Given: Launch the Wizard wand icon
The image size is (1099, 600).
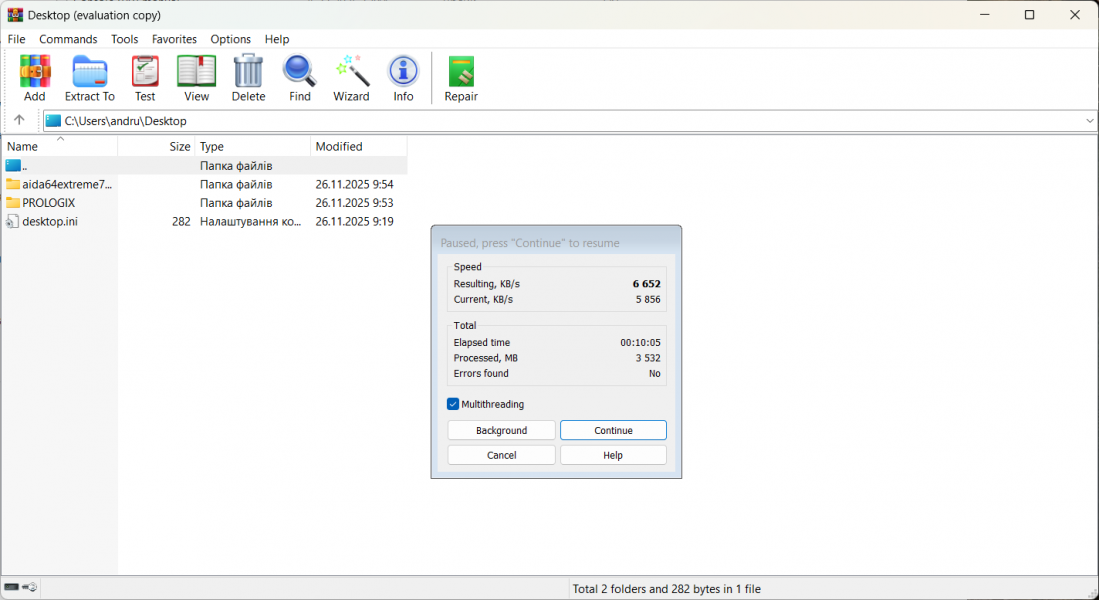Looking at the screenshot, I should pos(351,78).
